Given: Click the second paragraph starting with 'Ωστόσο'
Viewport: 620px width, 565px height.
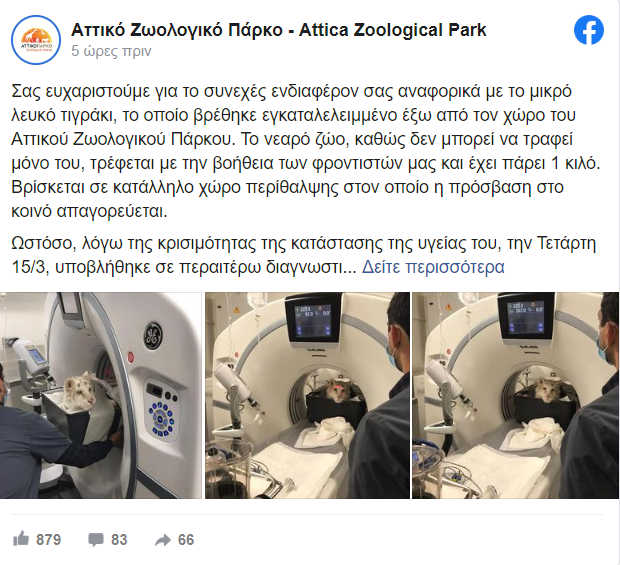Looking at the screenshot, I should pyautogui.click(x=303, y=255).
